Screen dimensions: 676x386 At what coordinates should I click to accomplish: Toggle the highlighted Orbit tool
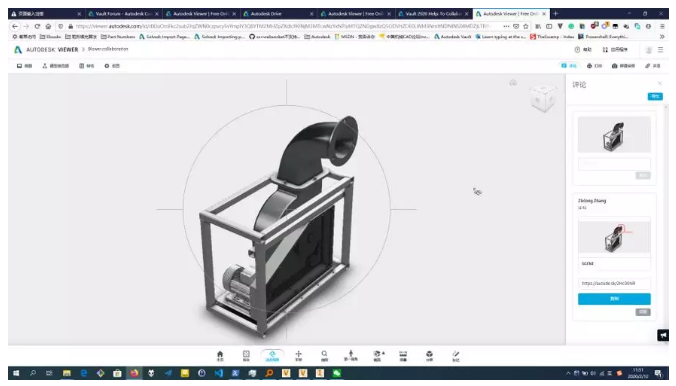pyautogui.click(x=272, y=356)
